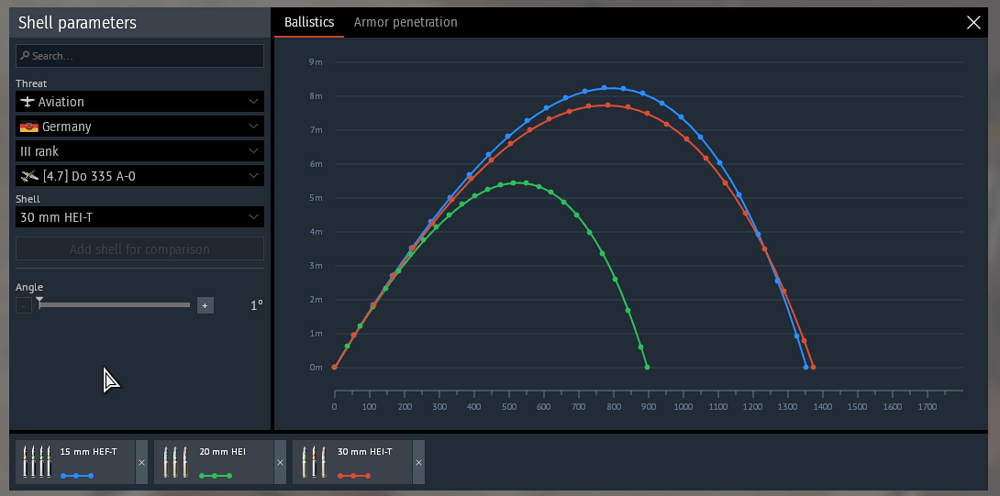Click the 1° angle value
The image size is (1000, 496).
[x=256, y=305]
